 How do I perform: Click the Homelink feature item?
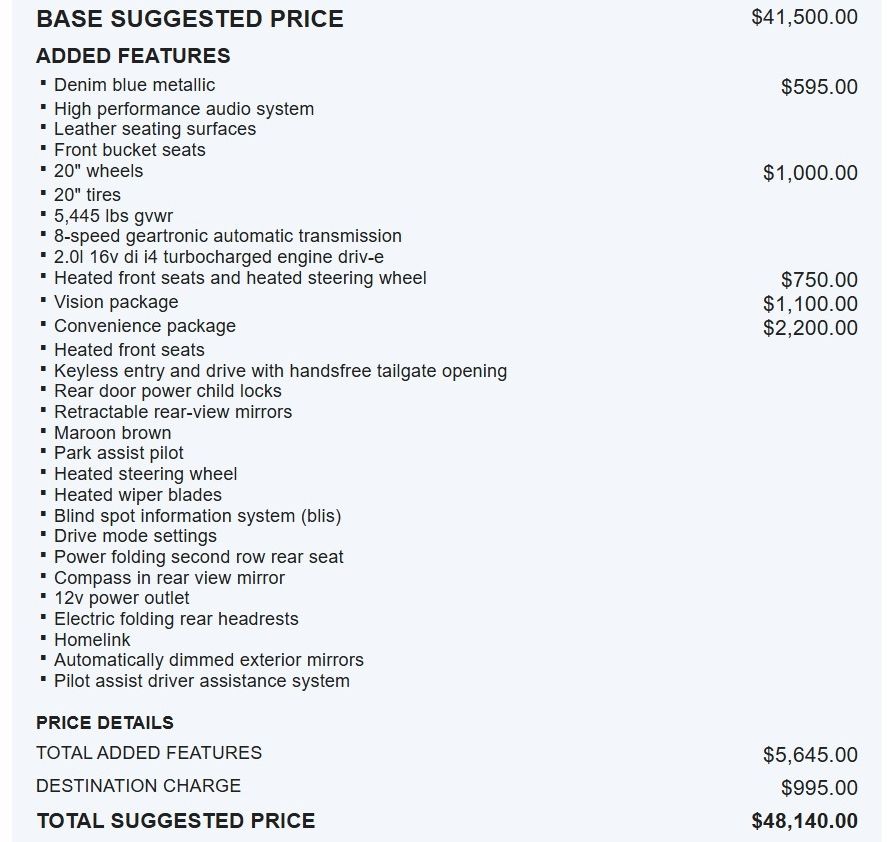point(92,640)
